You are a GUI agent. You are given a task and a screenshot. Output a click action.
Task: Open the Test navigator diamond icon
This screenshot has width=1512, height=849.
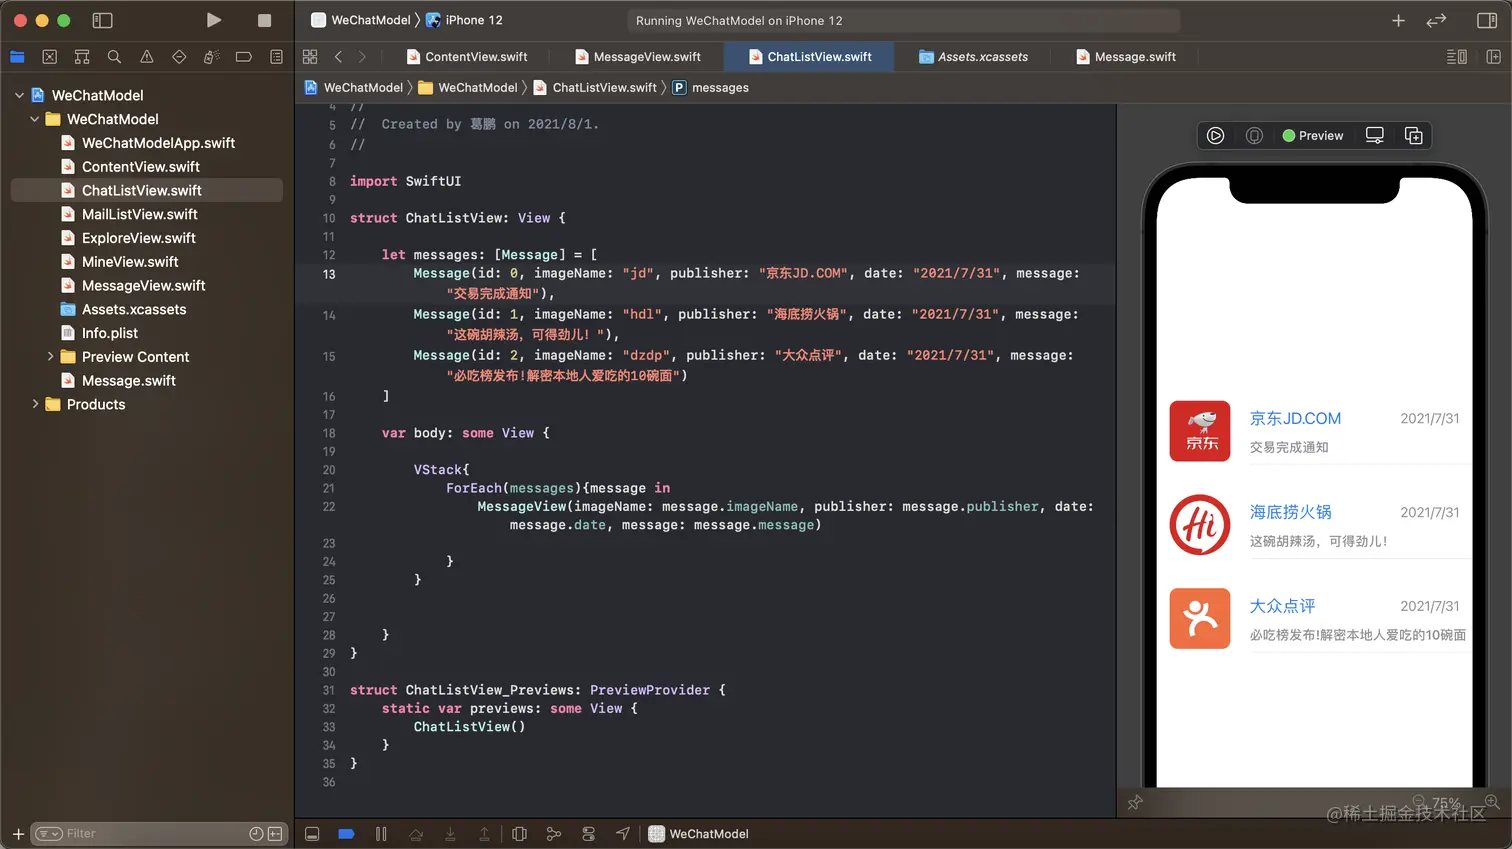[x=179, y=57]
